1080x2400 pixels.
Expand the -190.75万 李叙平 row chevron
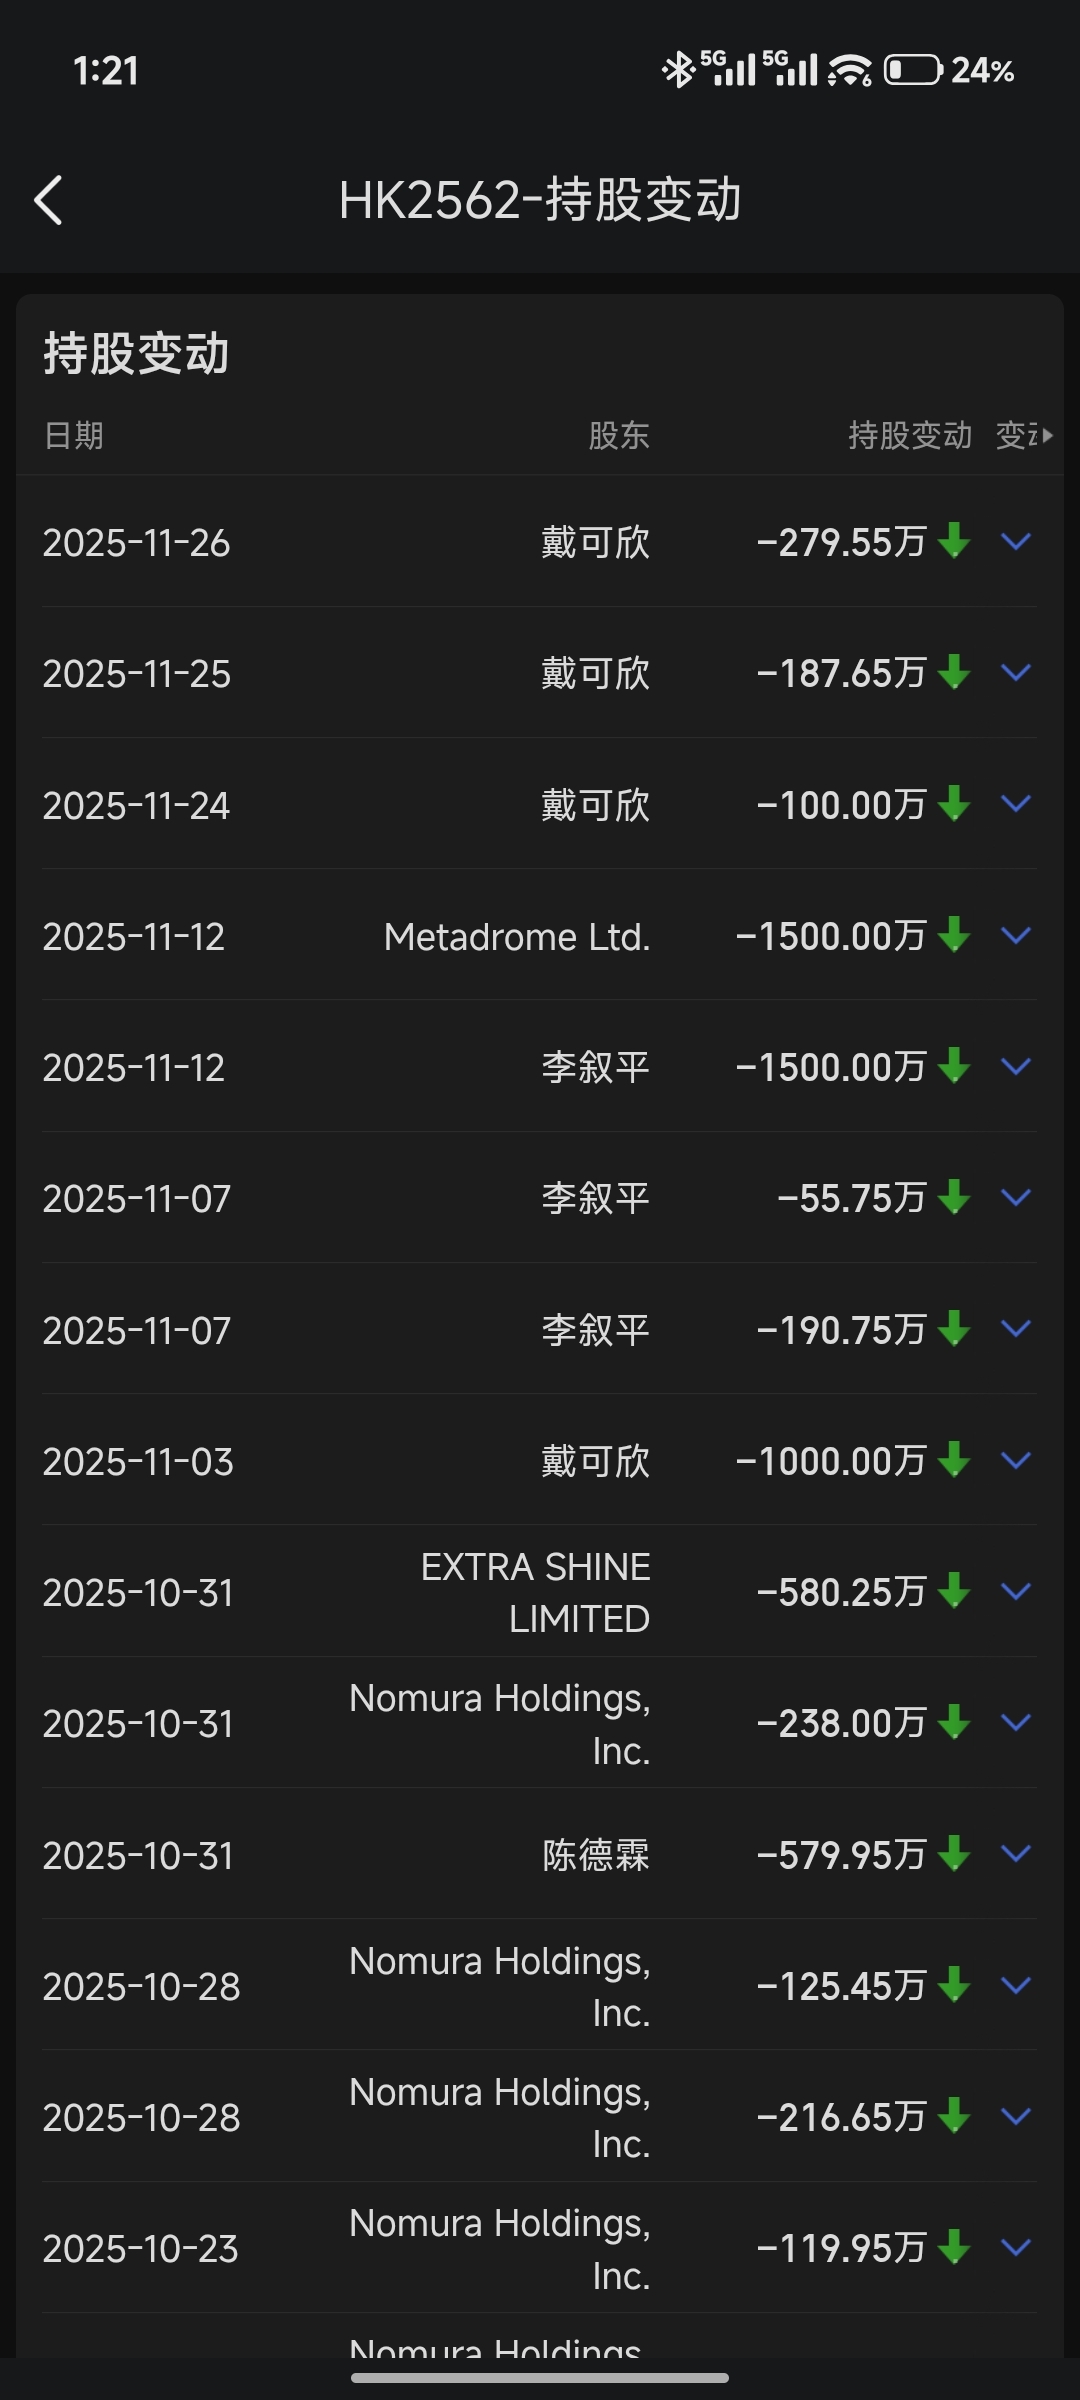[1016, 1329]
